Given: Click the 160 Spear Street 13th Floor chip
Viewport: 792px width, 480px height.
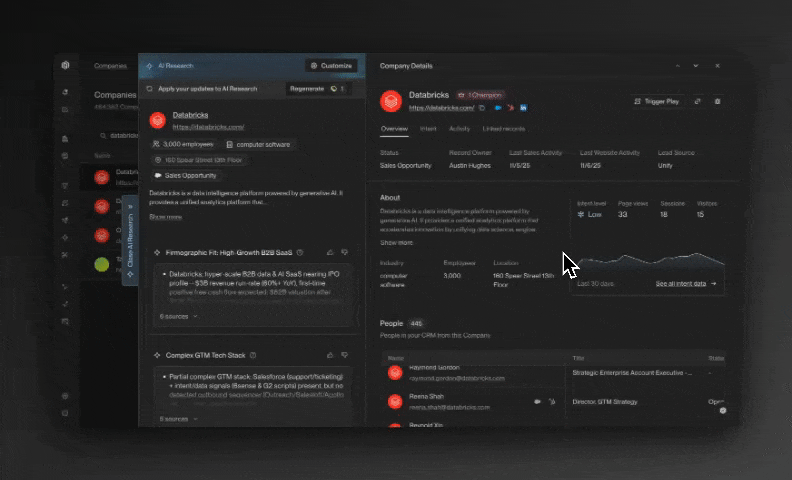Looking at the screenshot, I should click(198, 160).
